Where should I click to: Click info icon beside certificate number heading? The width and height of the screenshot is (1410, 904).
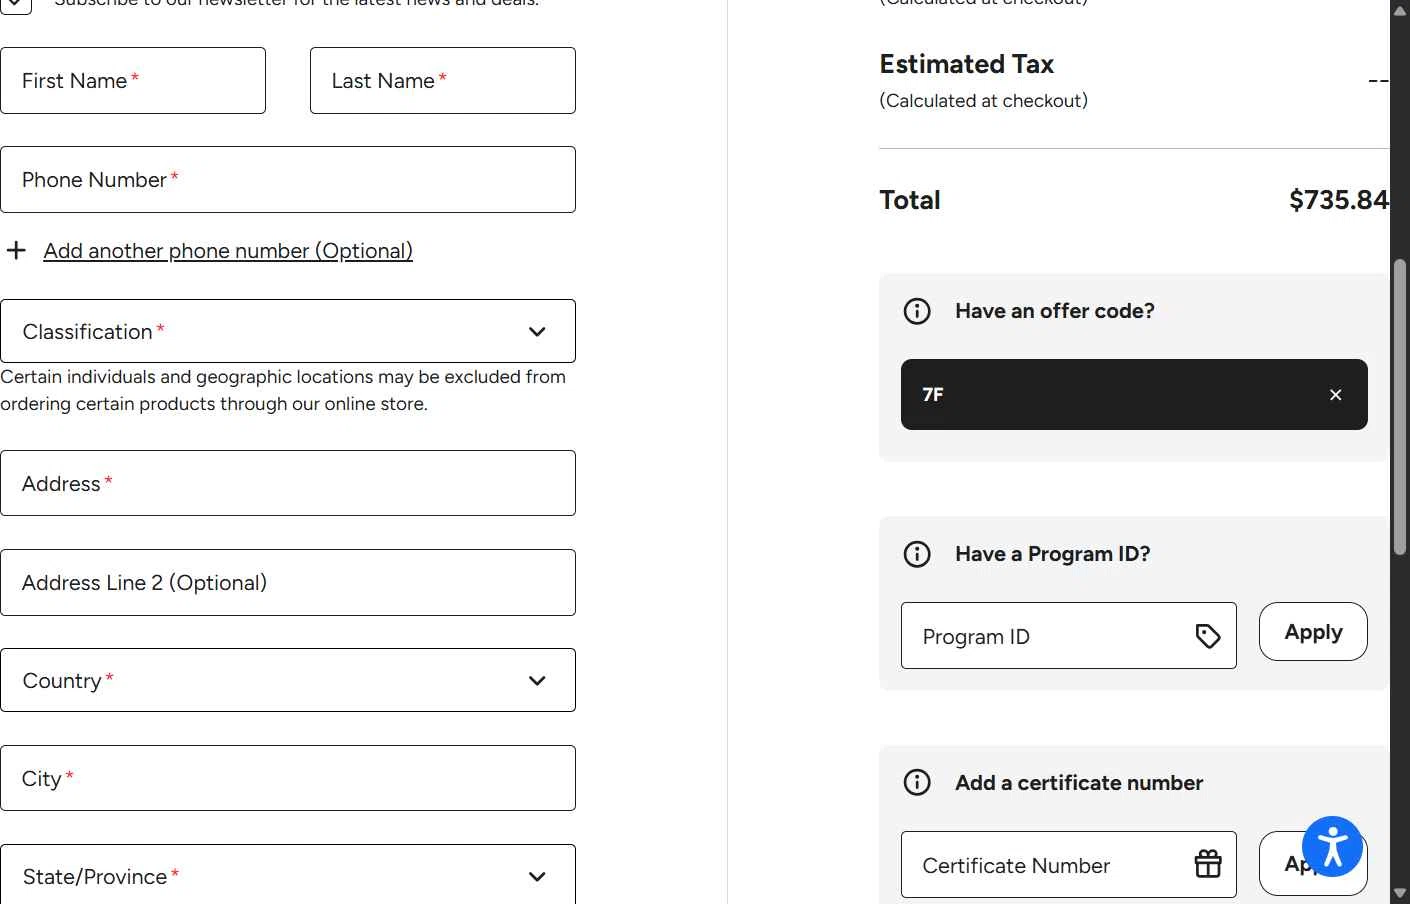pyautogui.click(x=916, y=783)
